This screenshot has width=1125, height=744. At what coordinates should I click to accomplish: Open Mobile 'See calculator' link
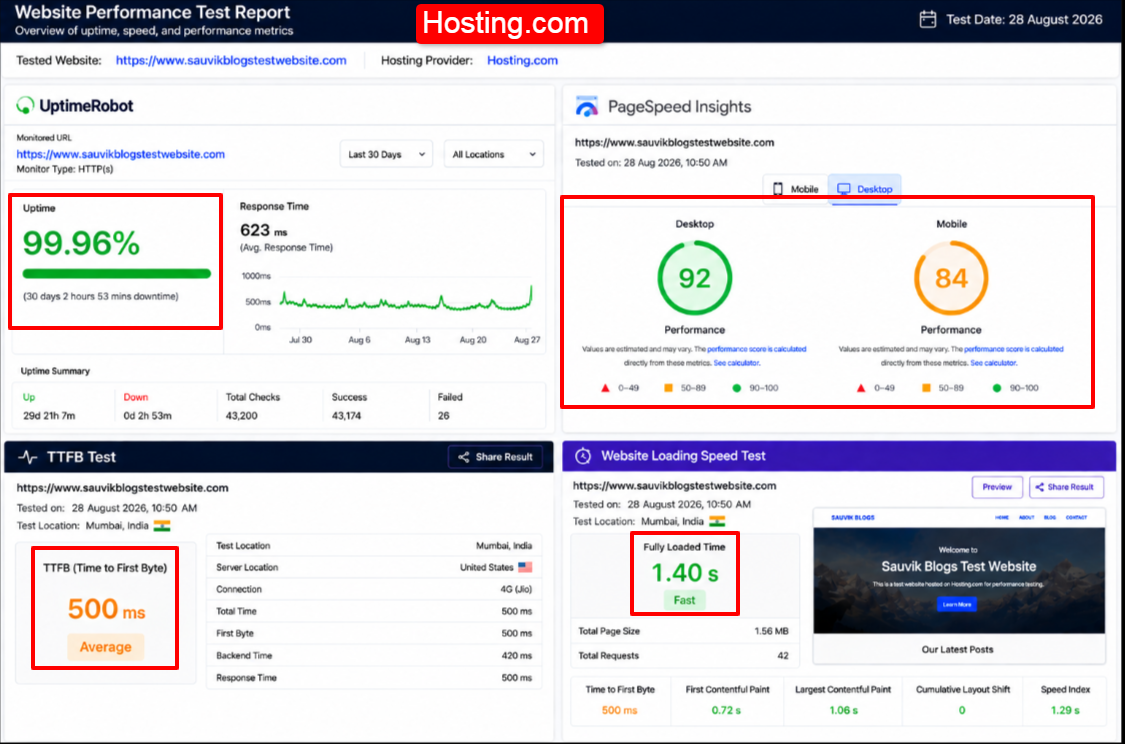pyautogui.click(x=994, y=363)
